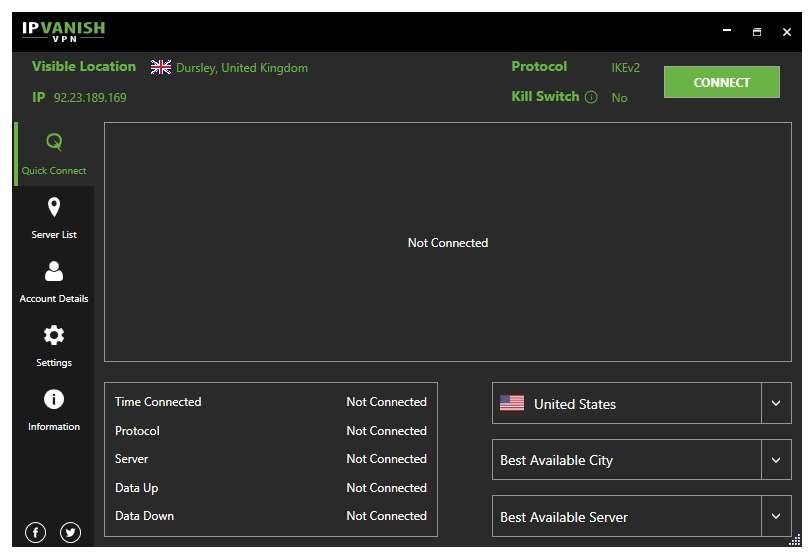Switch to the Information tab label
Screen dimensions: 811x559
[x=54, y=427]
